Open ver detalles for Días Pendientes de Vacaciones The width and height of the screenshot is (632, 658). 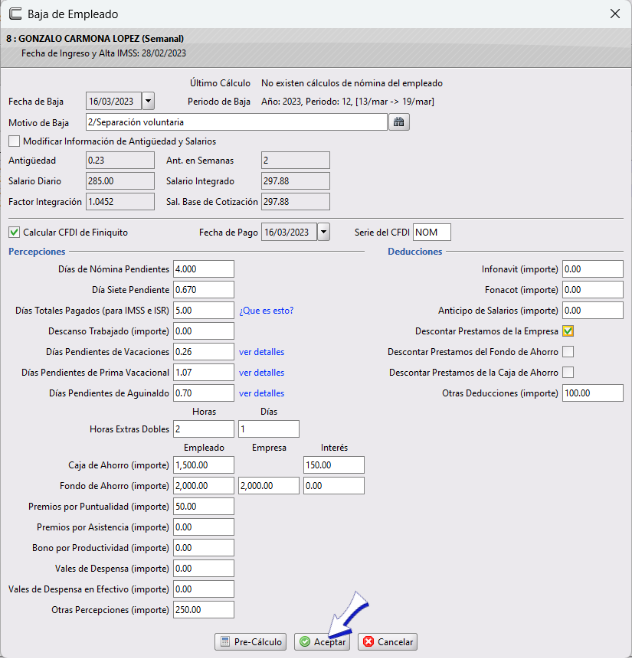261,352
